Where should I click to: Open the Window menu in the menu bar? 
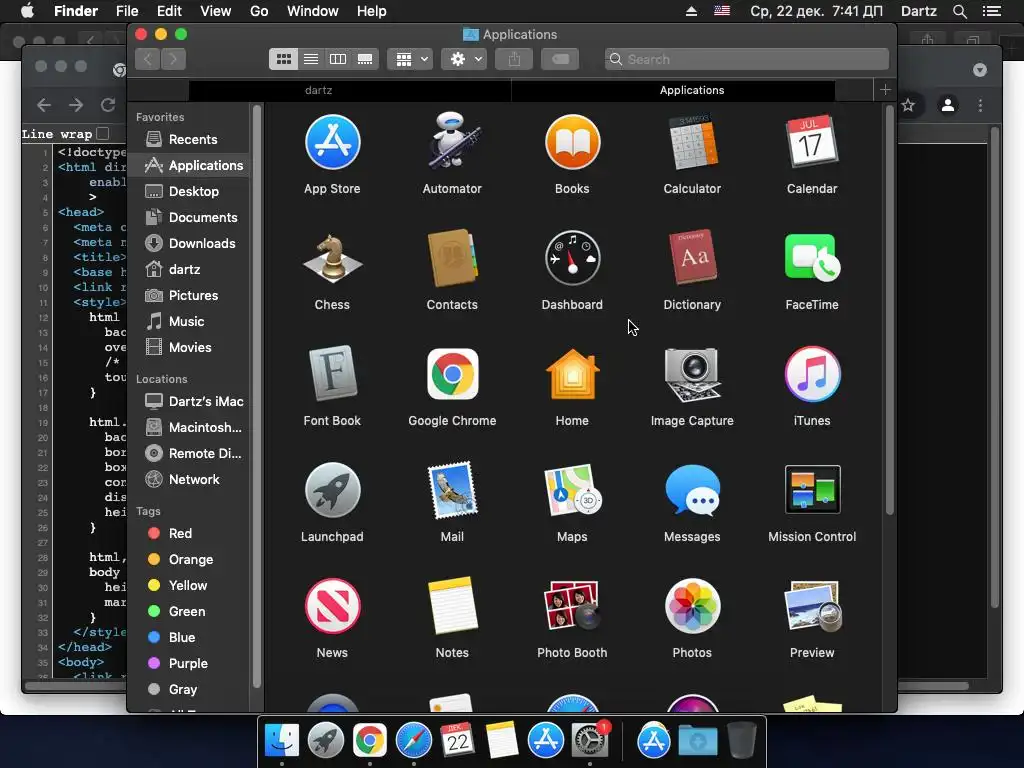coord(313,11)
